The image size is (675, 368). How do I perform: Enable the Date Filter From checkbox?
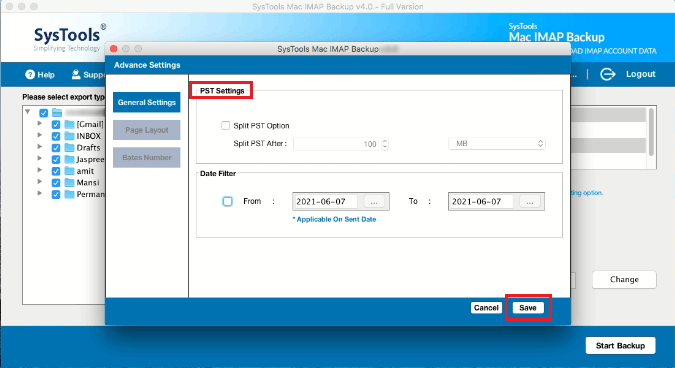pos(227,201)
